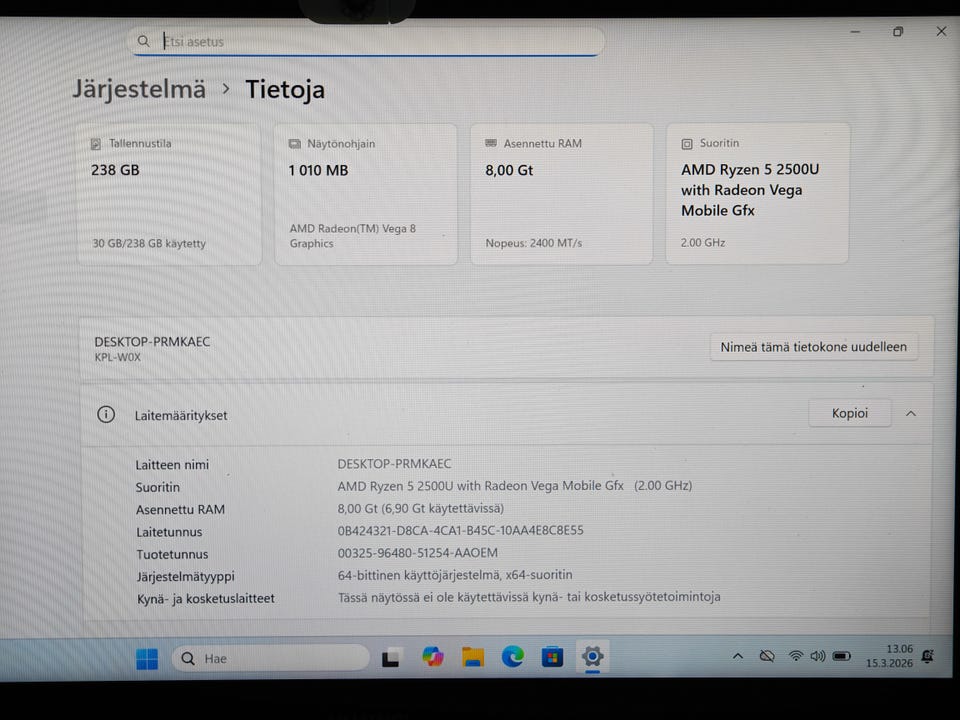Minimize the Settings window
This screenshot has height=720, width=960.
[855, 32]
